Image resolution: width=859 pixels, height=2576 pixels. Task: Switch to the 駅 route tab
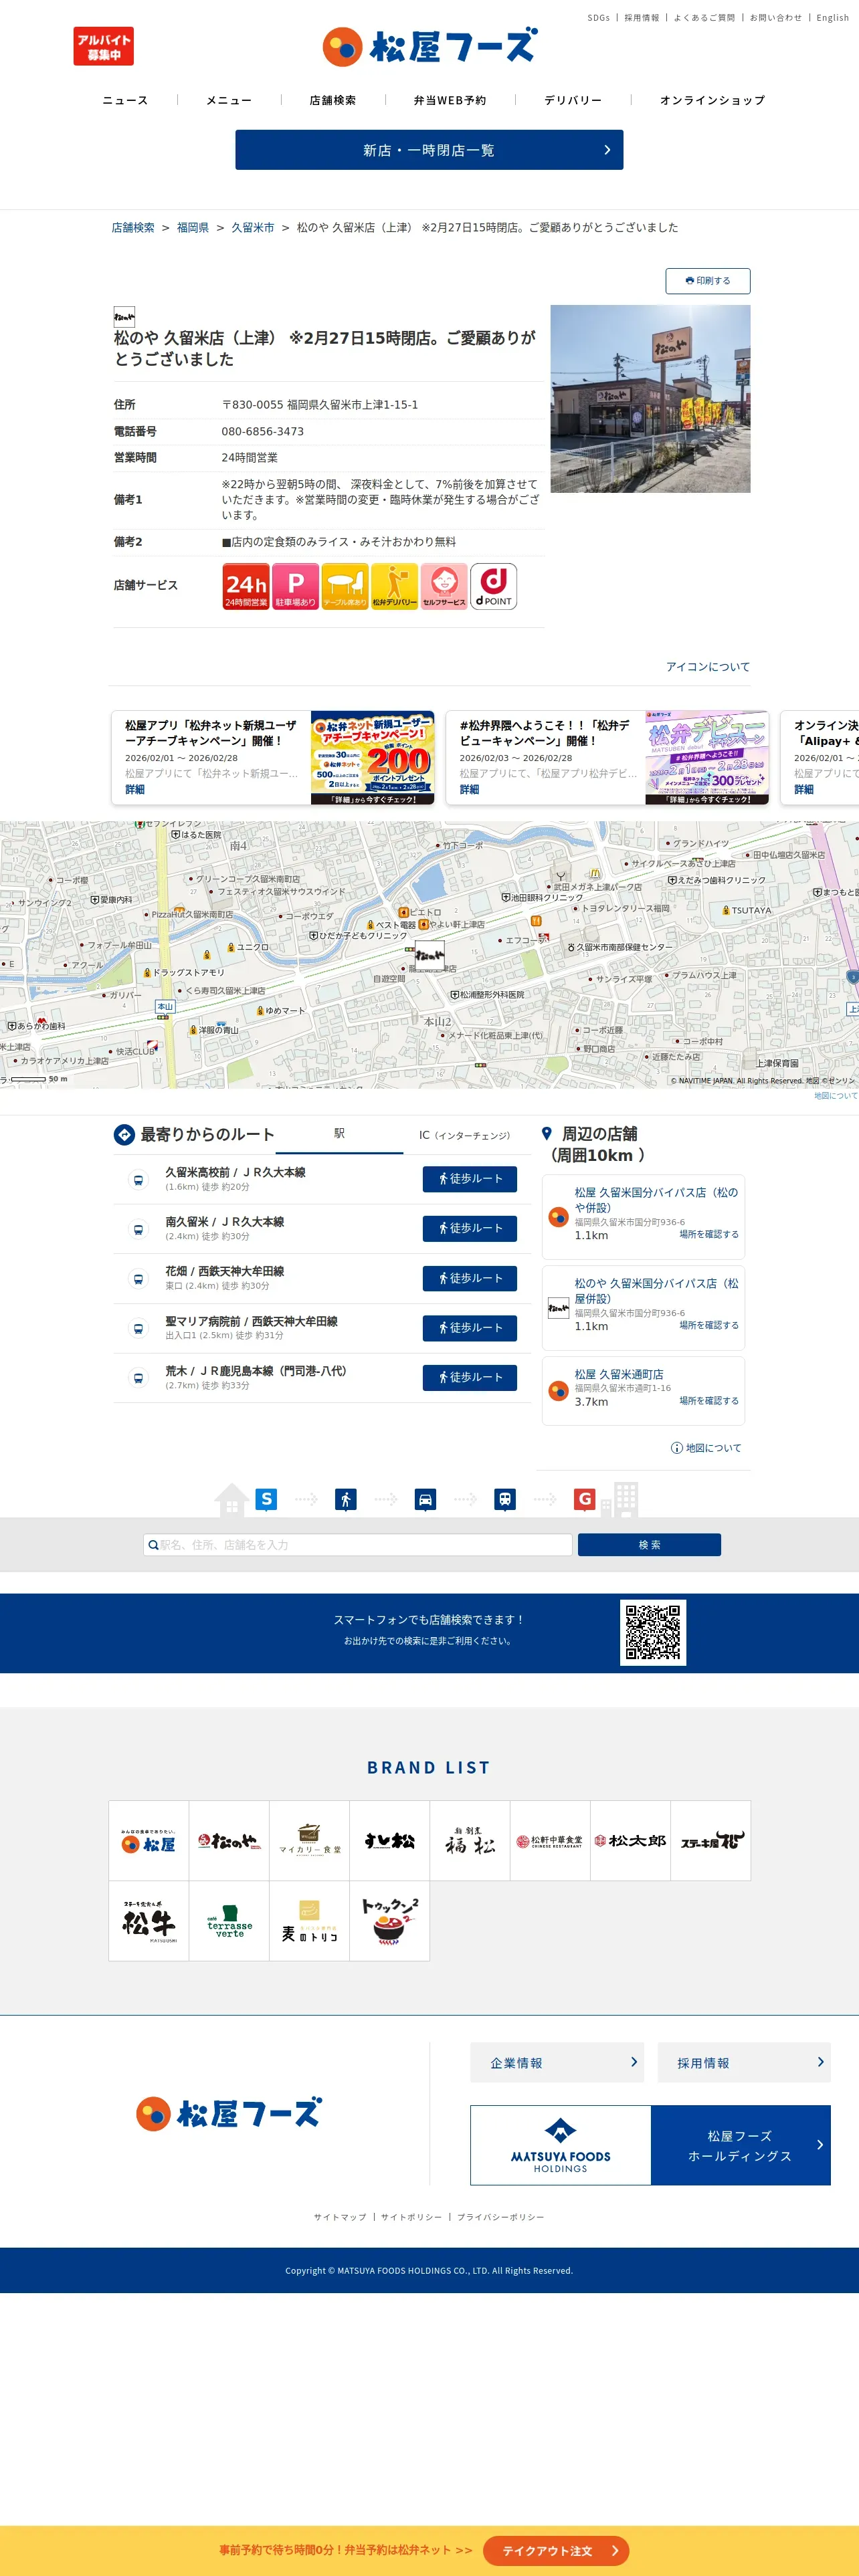(x=340, y=1134)
